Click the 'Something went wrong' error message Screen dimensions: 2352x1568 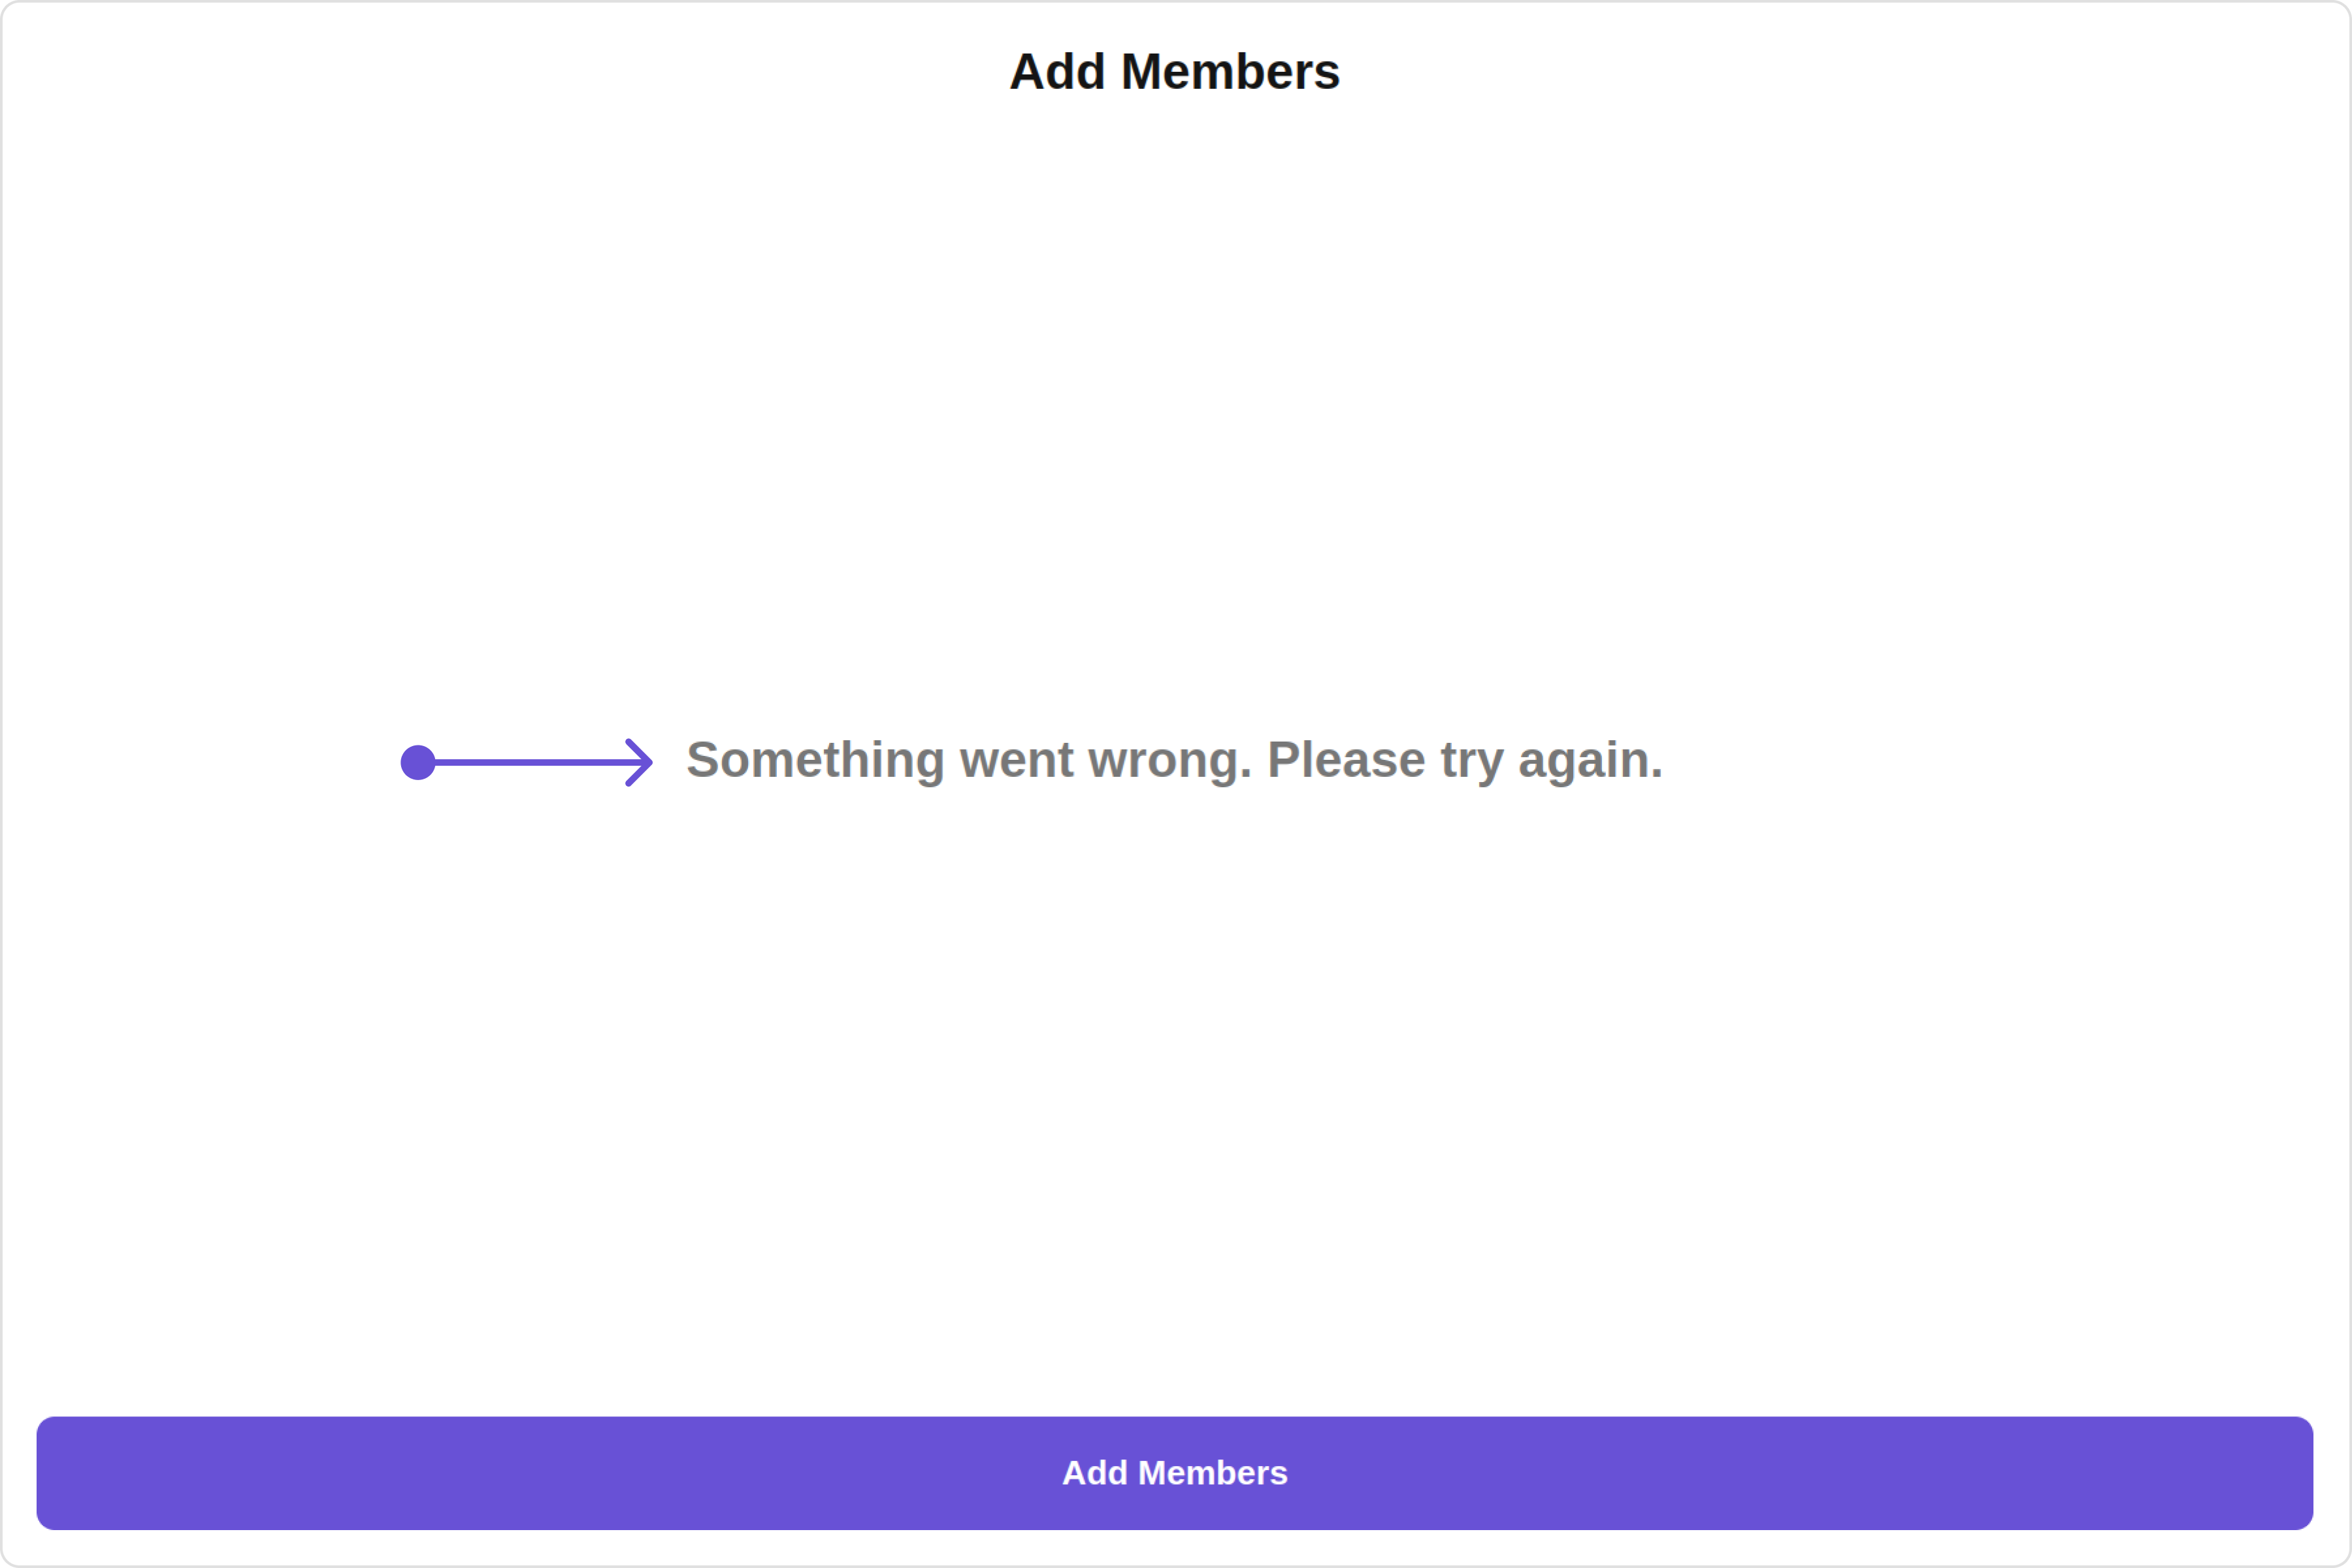click(1175, 761)
